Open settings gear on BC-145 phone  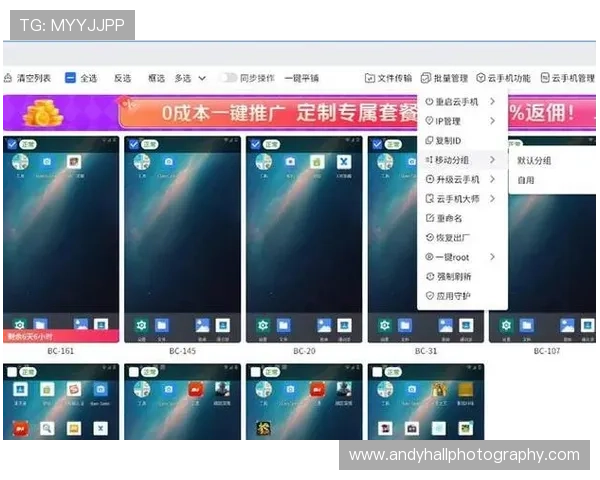141,325
